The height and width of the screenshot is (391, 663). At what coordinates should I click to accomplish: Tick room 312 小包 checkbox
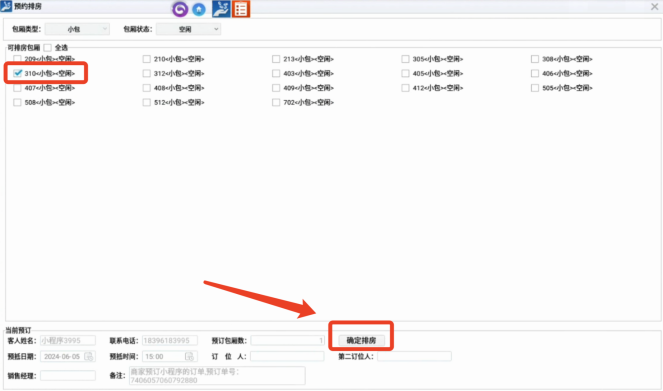147,73
